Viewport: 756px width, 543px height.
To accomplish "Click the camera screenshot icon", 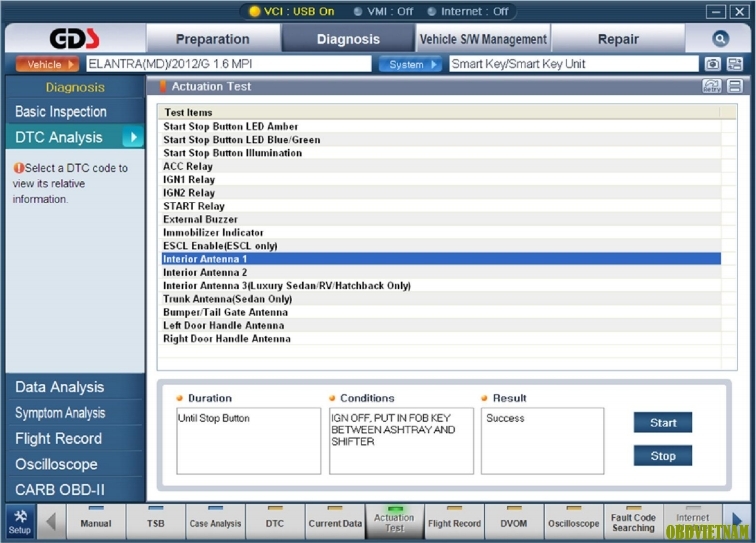I will [x=713, y=64].
